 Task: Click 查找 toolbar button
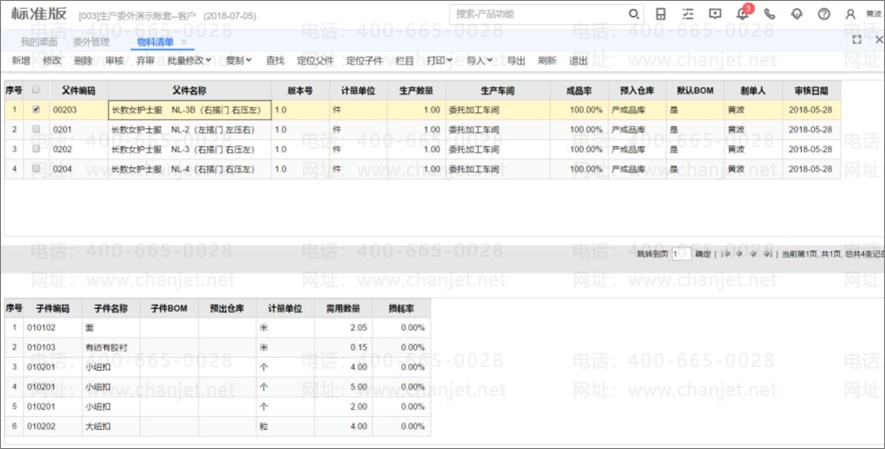pyautogui.click(x=275, y=60)
